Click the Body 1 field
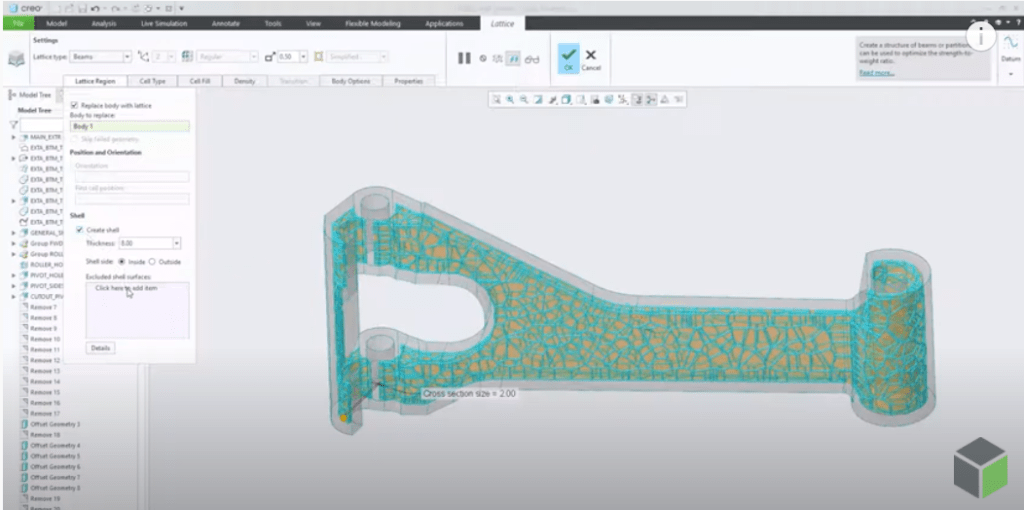Image resolution: width=1024 pixels, height=510 pixels. point(129,127)
